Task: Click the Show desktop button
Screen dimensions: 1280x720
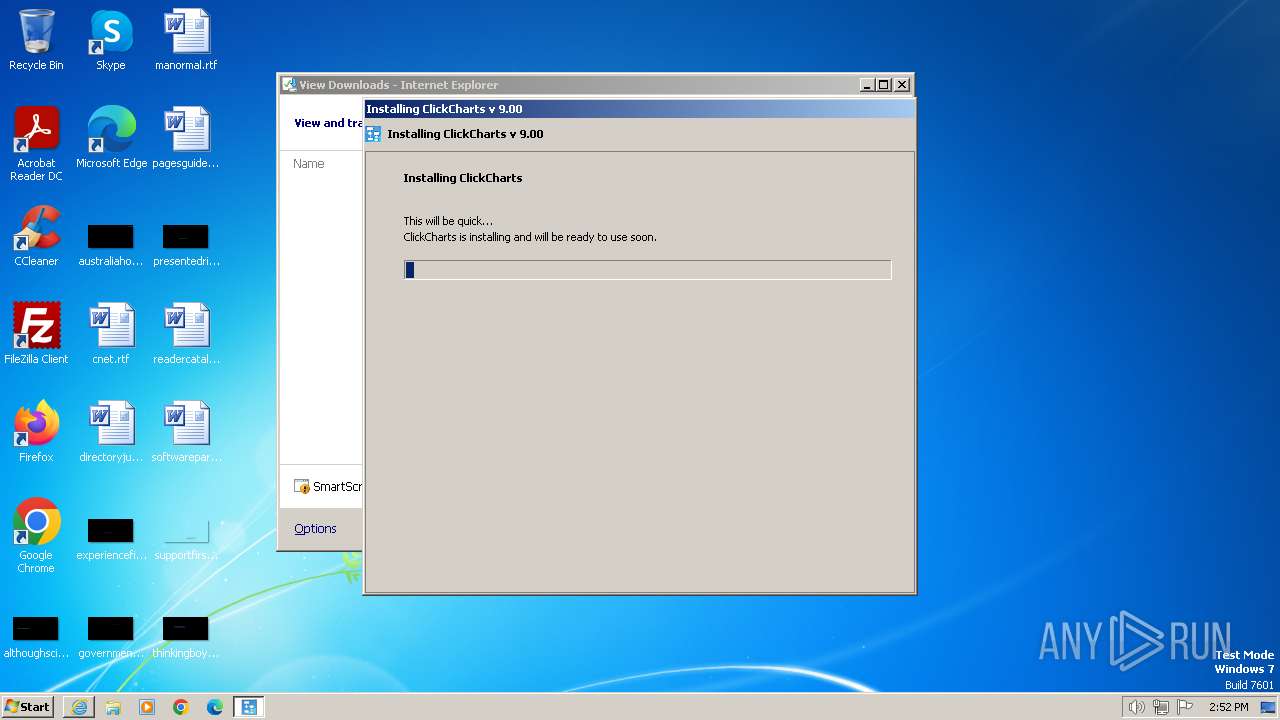Action: point(1268,707)
